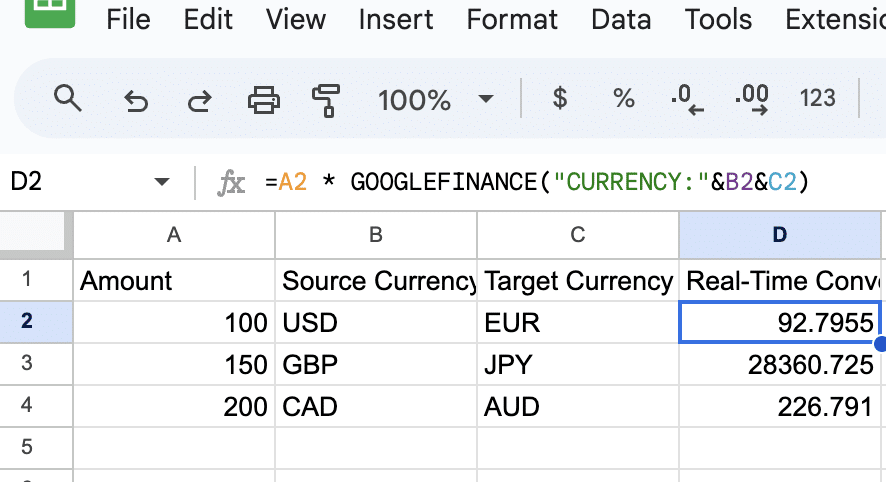The width and height of the screenshot is (886, 482).
Task: Select the Real-Time Conversion header cell
Action: pyautogui.click(x=780, y=280)
